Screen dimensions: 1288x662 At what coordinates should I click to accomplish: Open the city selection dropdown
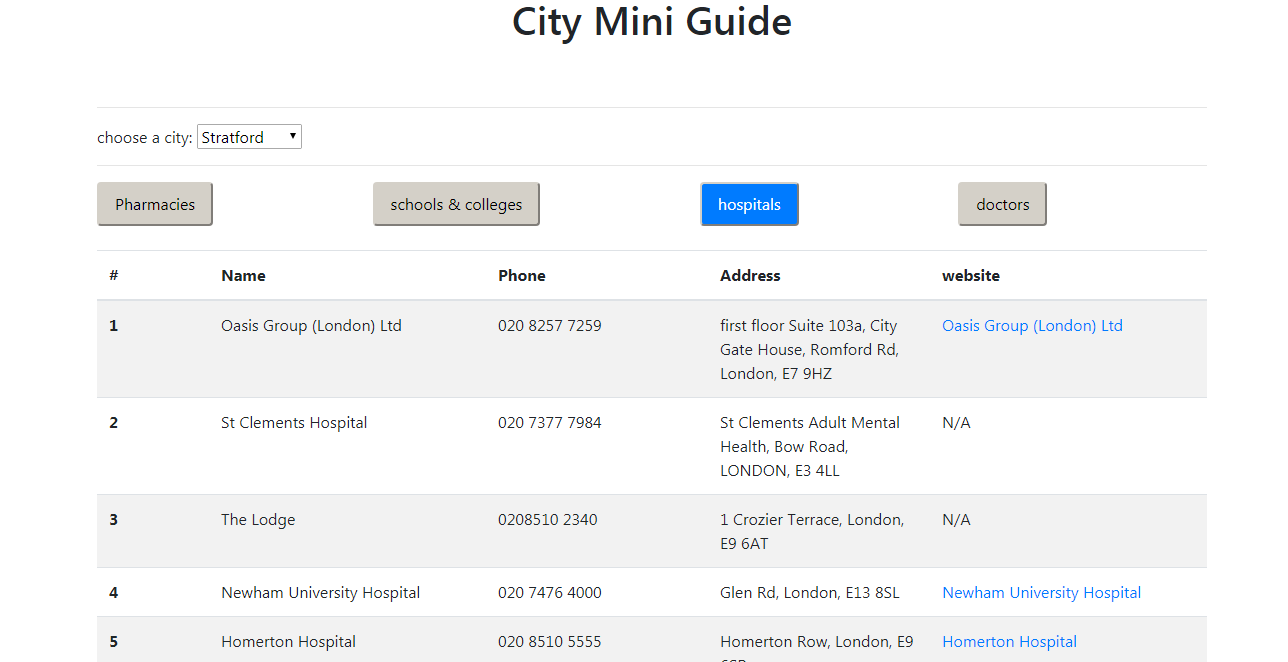pos(249,137)
